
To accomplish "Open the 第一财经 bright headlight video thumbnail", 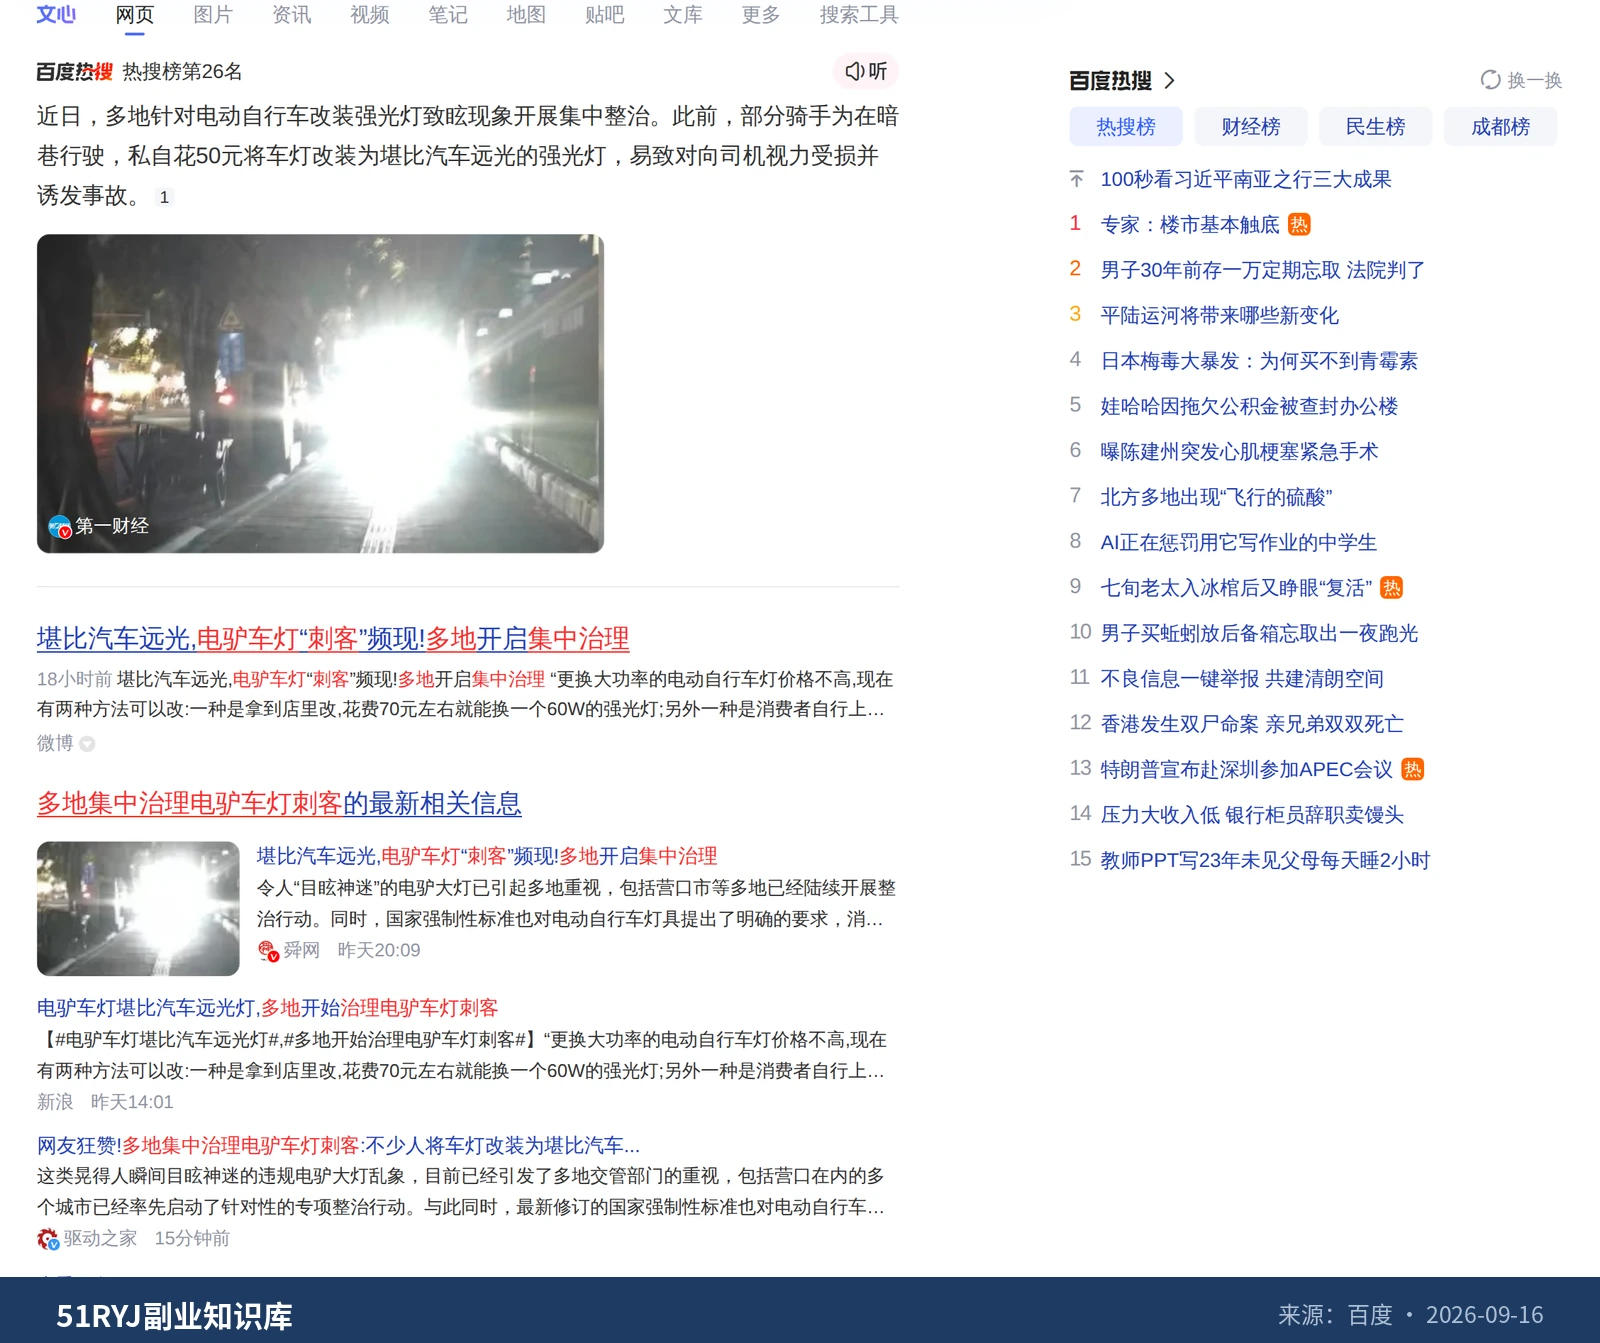I will click(320, 394).
